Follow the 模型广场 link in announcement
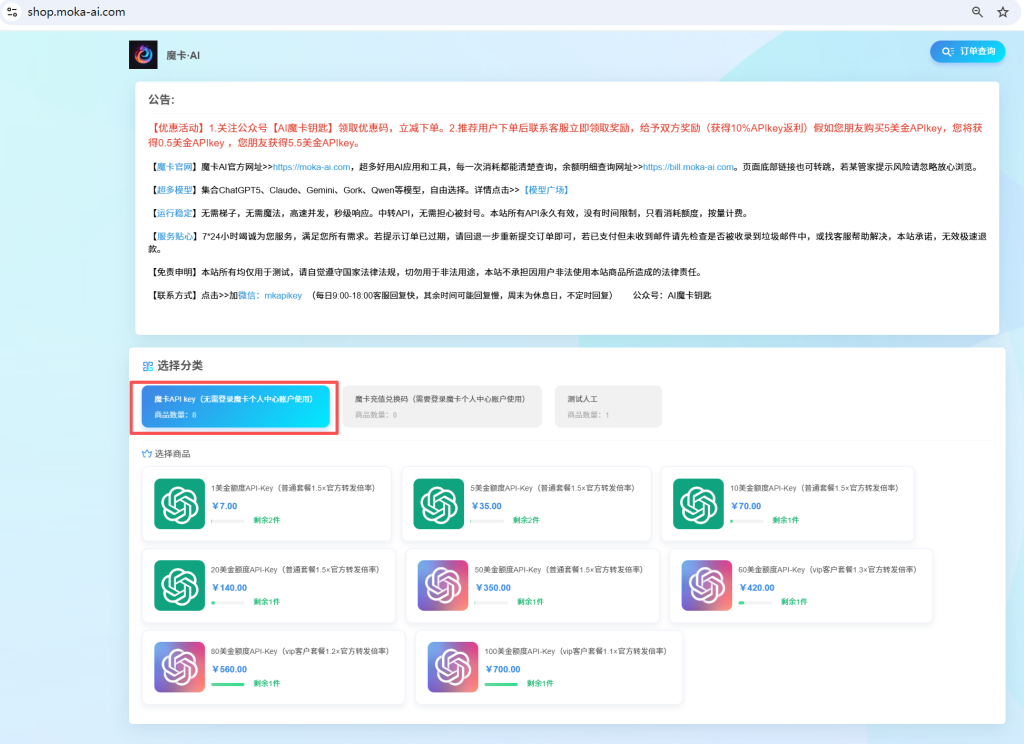The height and width of the screenshot is (744, 1024). click(546, 189)
